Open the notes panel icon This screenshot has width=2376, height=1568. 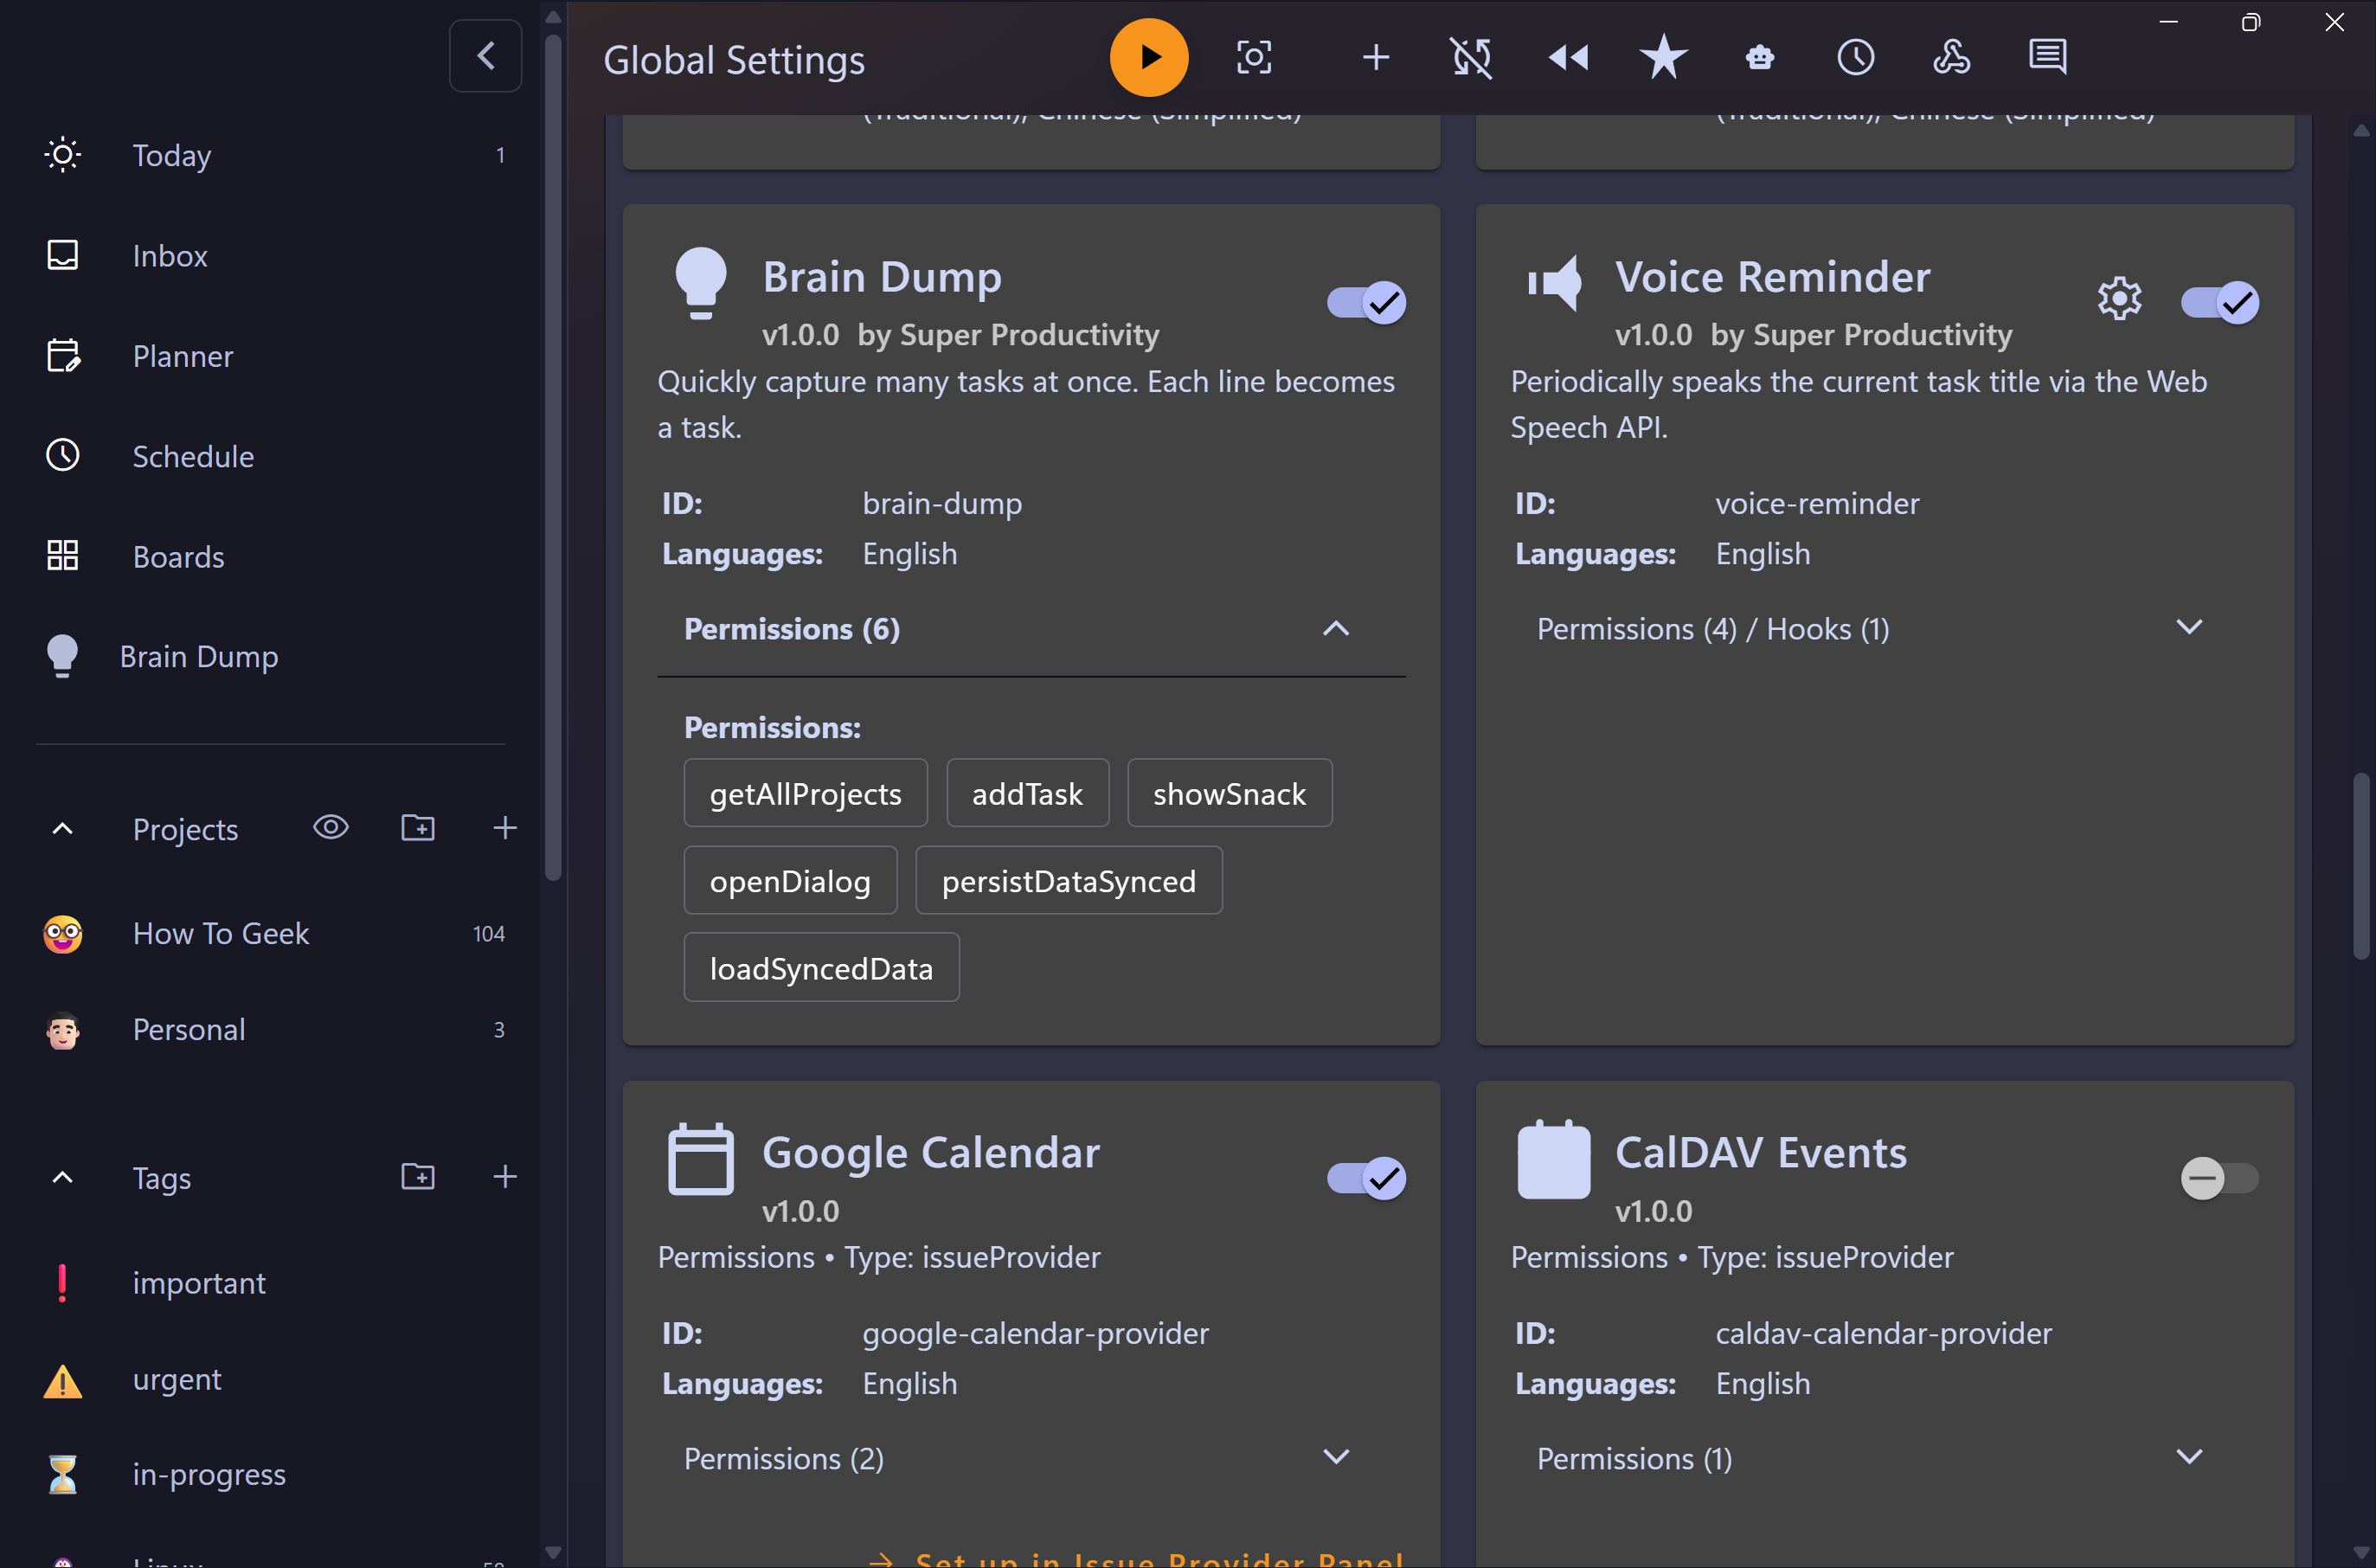tap(2047, 58)
